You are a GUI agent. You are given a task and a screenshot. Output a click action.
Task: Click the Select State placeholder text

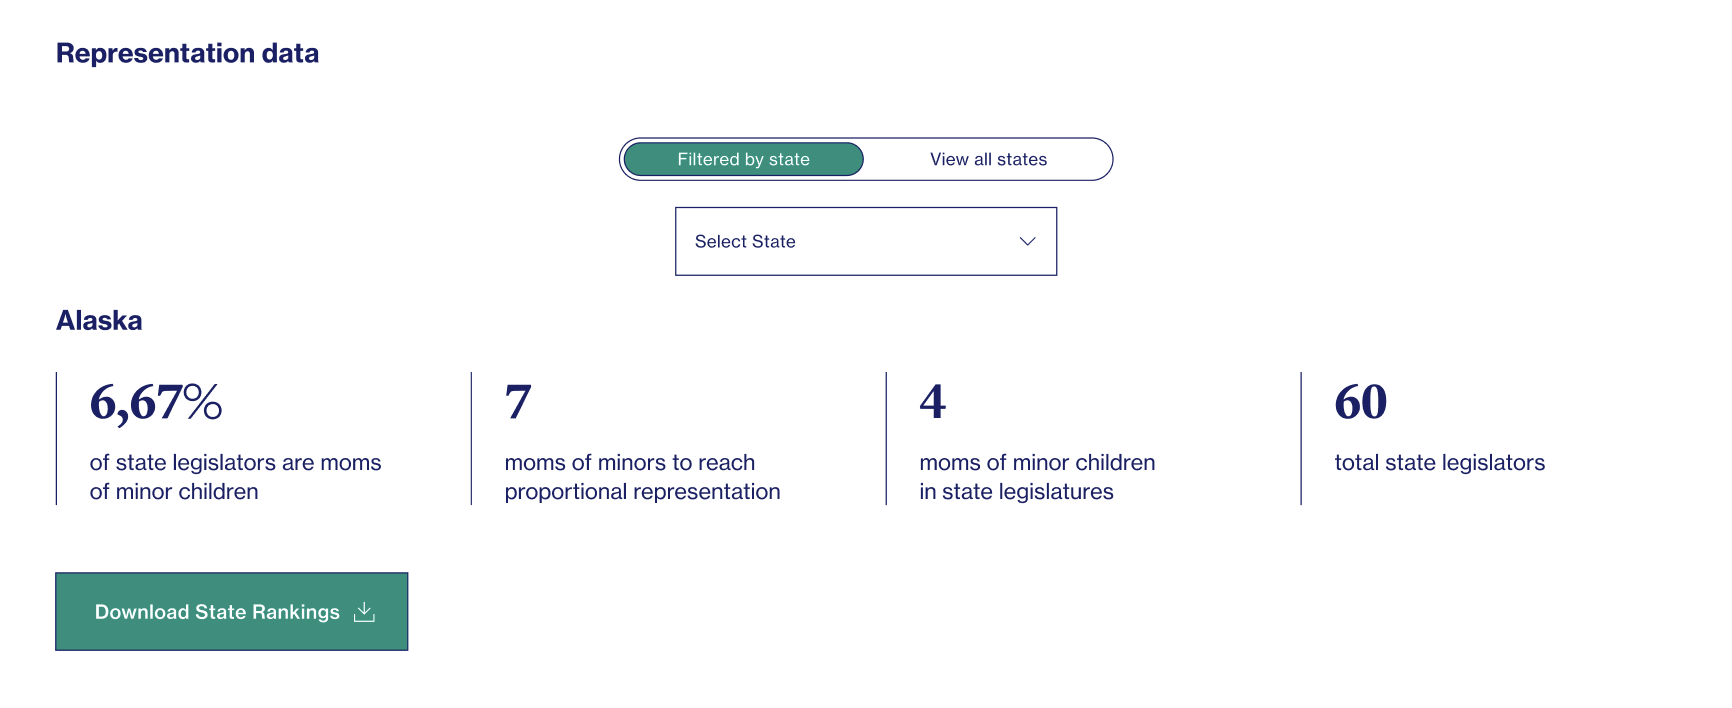(x=745, y=241)
